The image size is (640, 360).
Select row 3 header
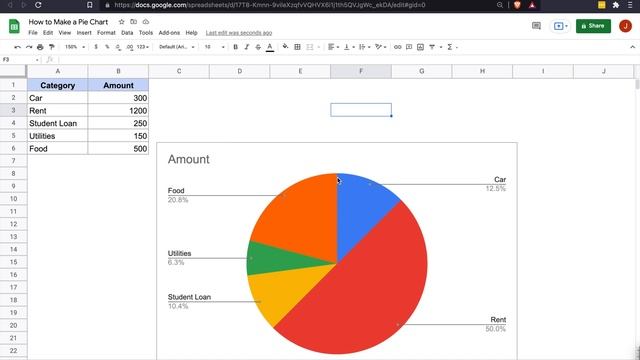pos(13,110)
